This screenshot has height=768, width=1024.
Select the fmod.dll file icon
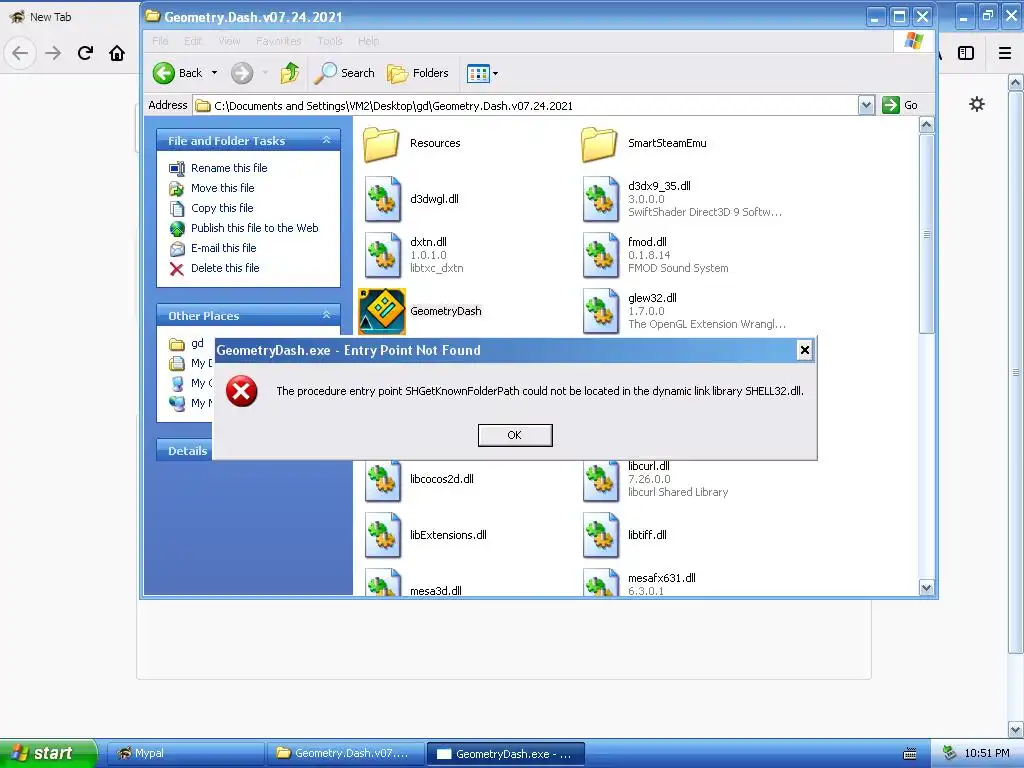click(600, 255)
